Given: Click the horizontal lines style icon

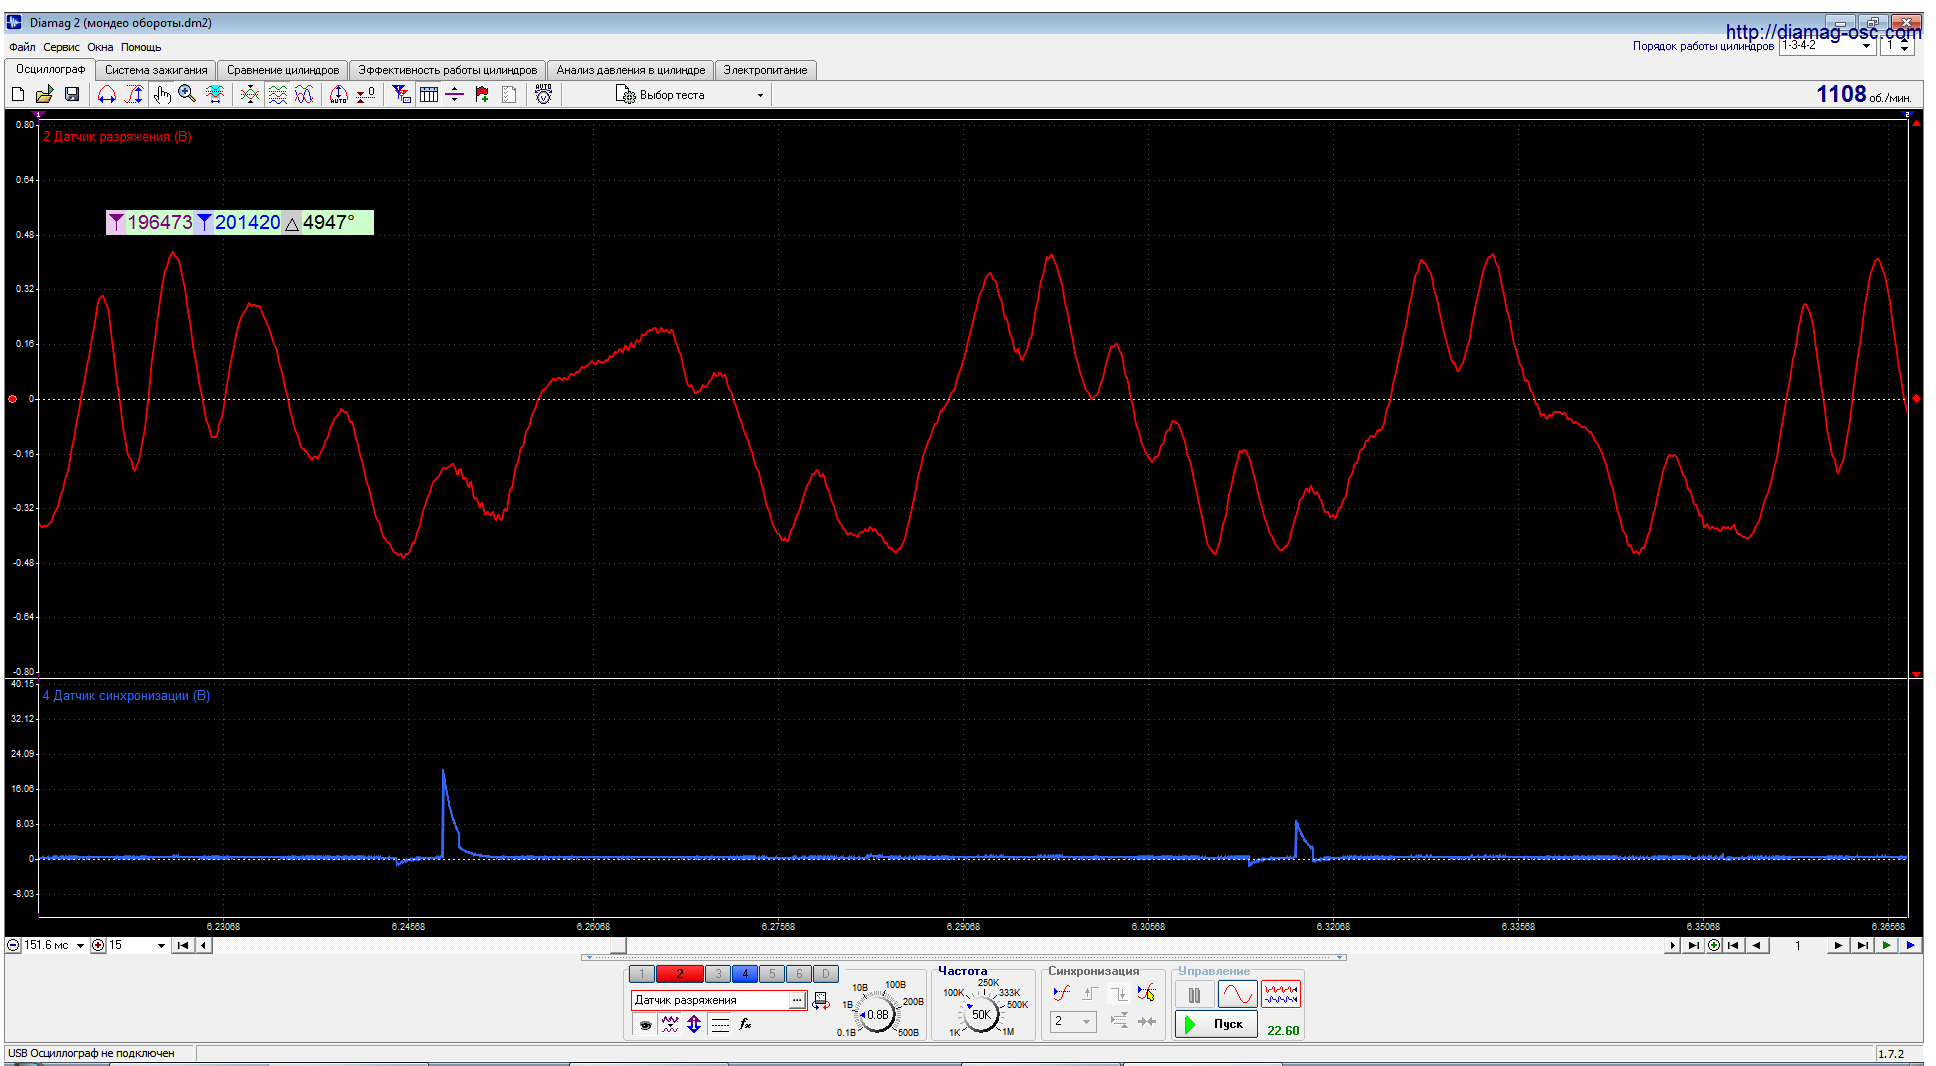Looking at the screenshot, I should click(720, 1024).
